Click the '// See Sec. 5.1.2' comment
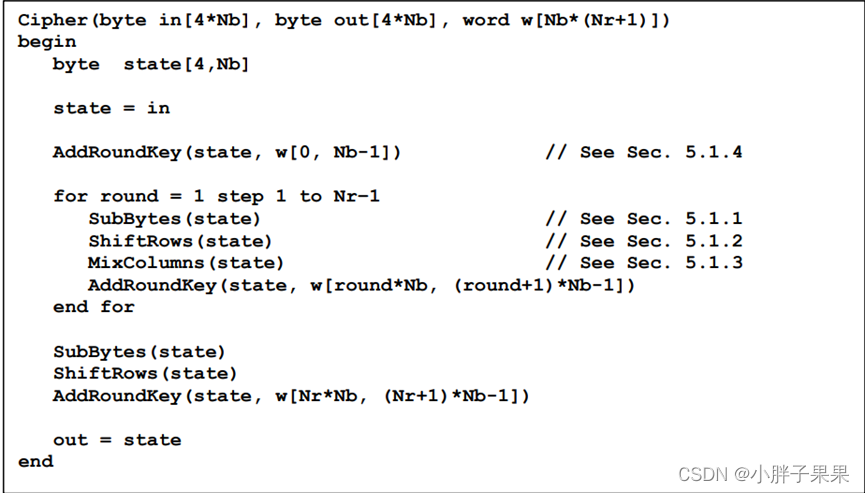Image resolution: width=865 pixels, height=493 pixels. 644,241
